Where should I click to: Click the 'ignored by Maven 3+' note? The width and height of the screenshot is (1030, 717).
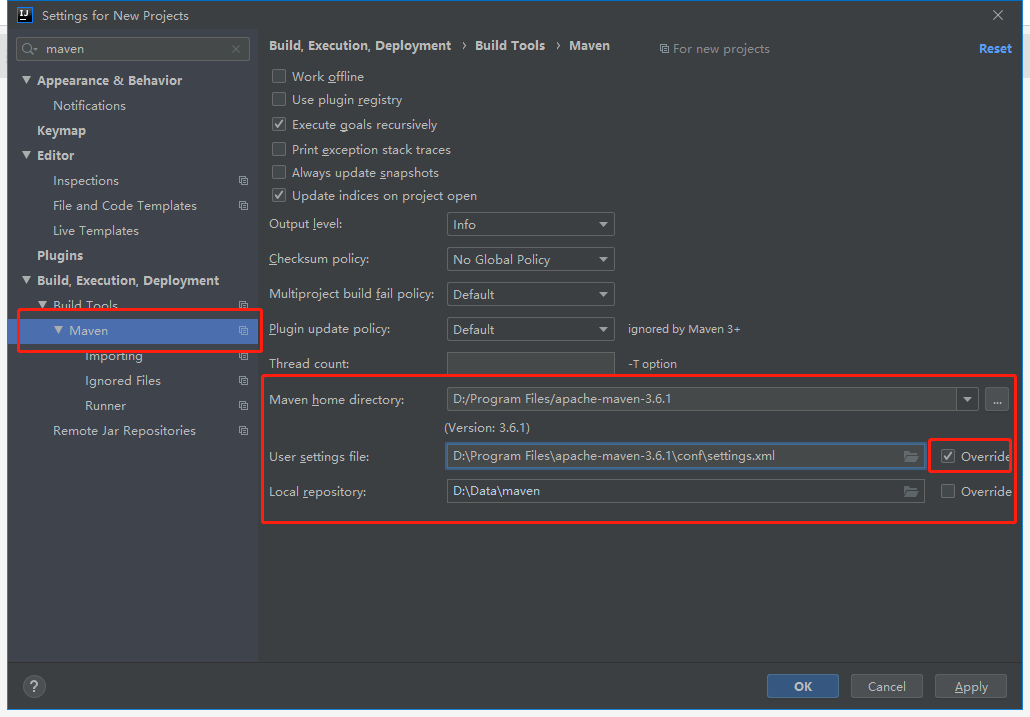[684, 329]
